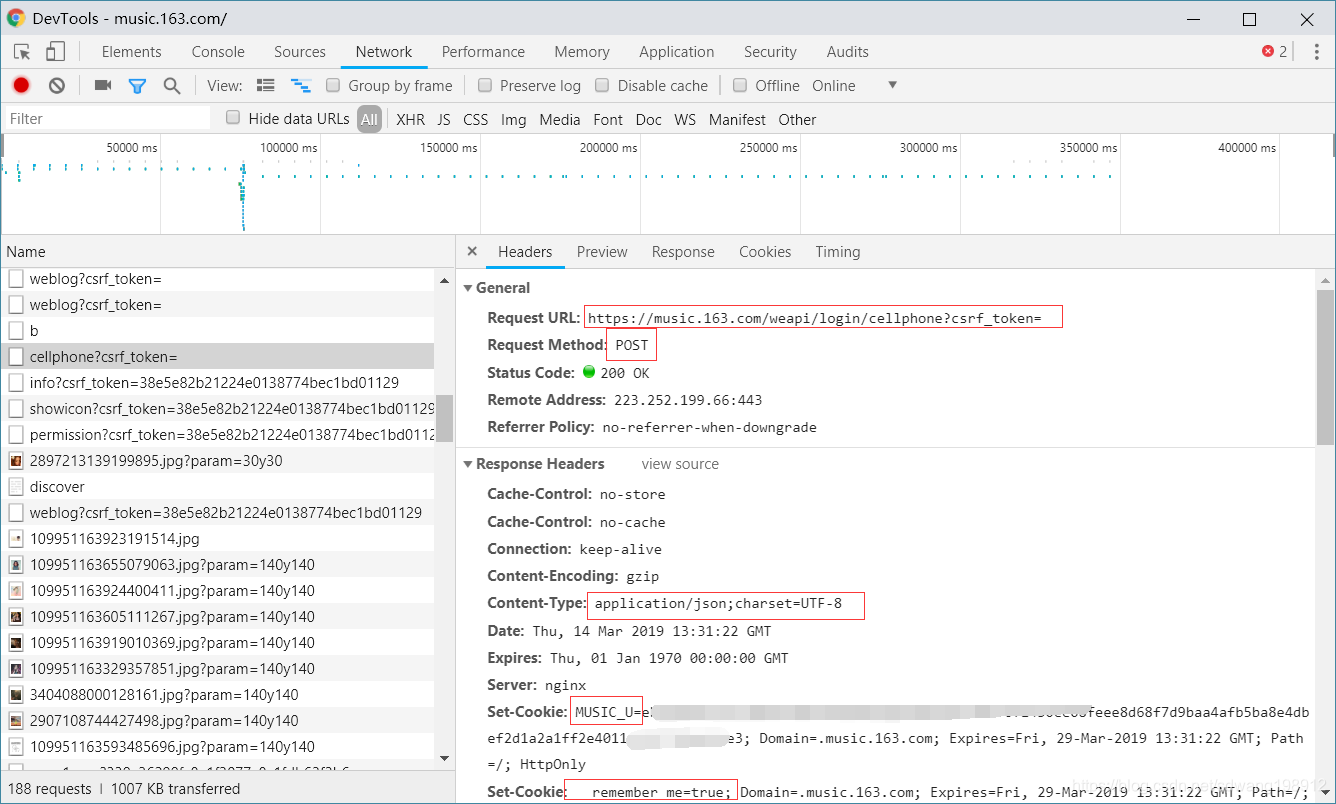Show the Timing tab of request
1336x804 pixels.
coord(838,252)
